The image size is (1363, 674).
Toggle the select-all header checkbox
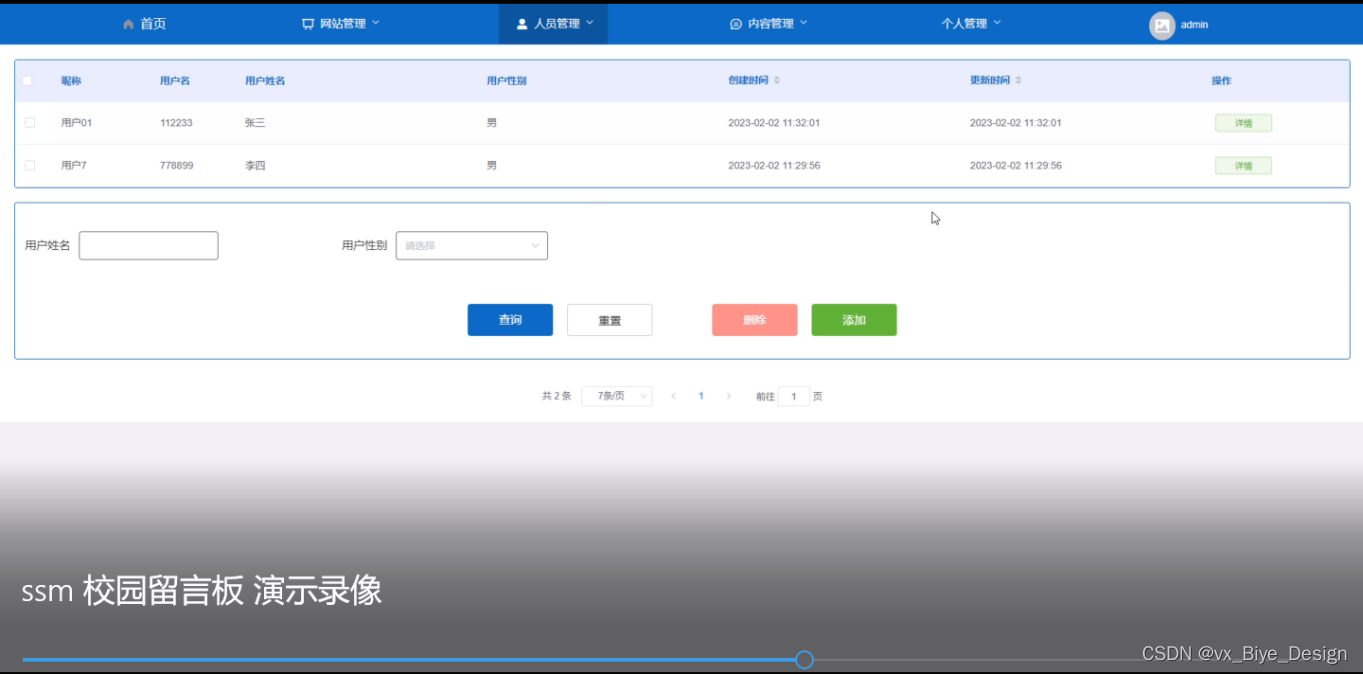coord(27,81)
